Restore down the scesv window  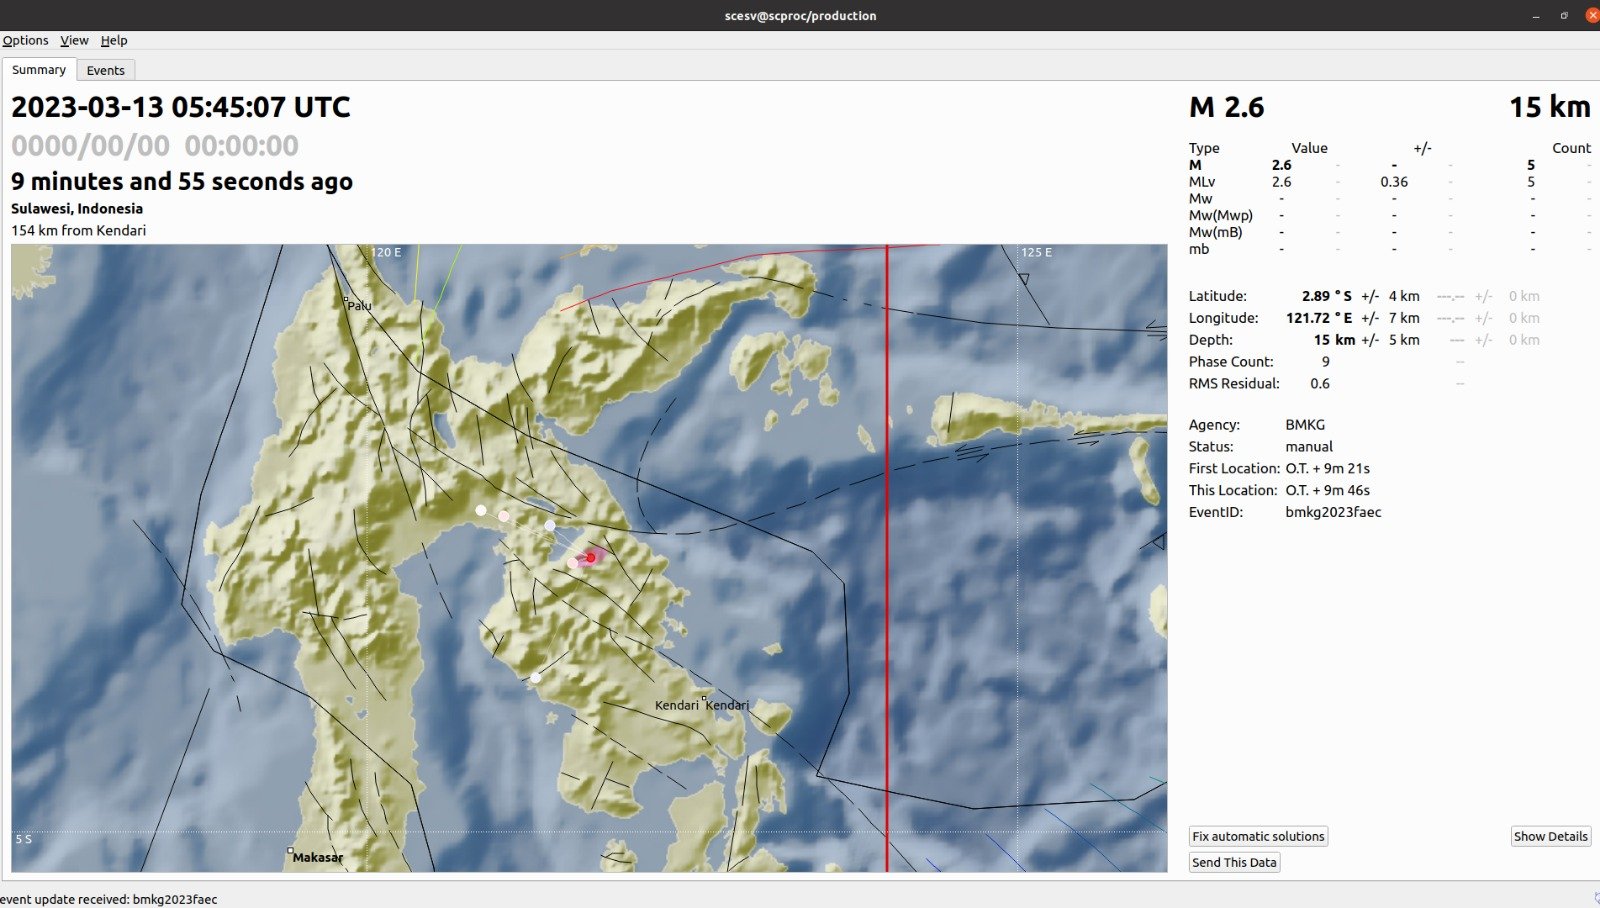[x=1564, y=15]
